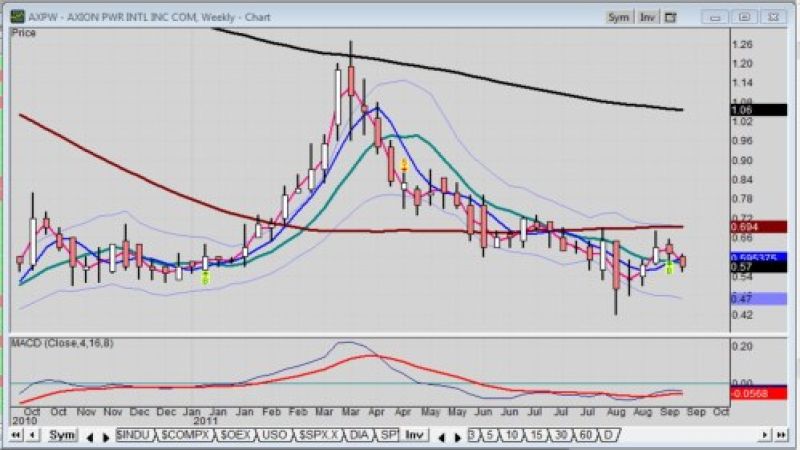This screenshot has height=450, width=800.
Task: Click the 2010 year label on time axis
Action: pyautogui.click(x=25, y=421)
